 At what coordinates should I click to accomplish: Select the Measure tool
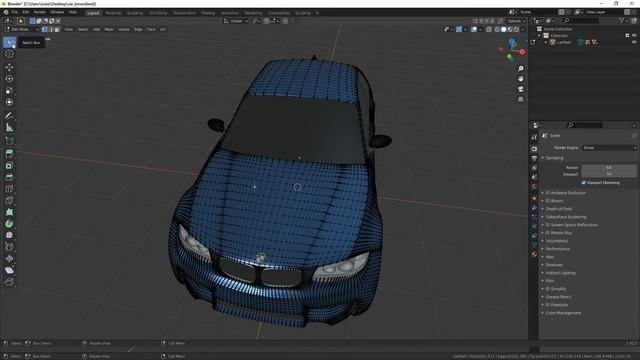9,128
